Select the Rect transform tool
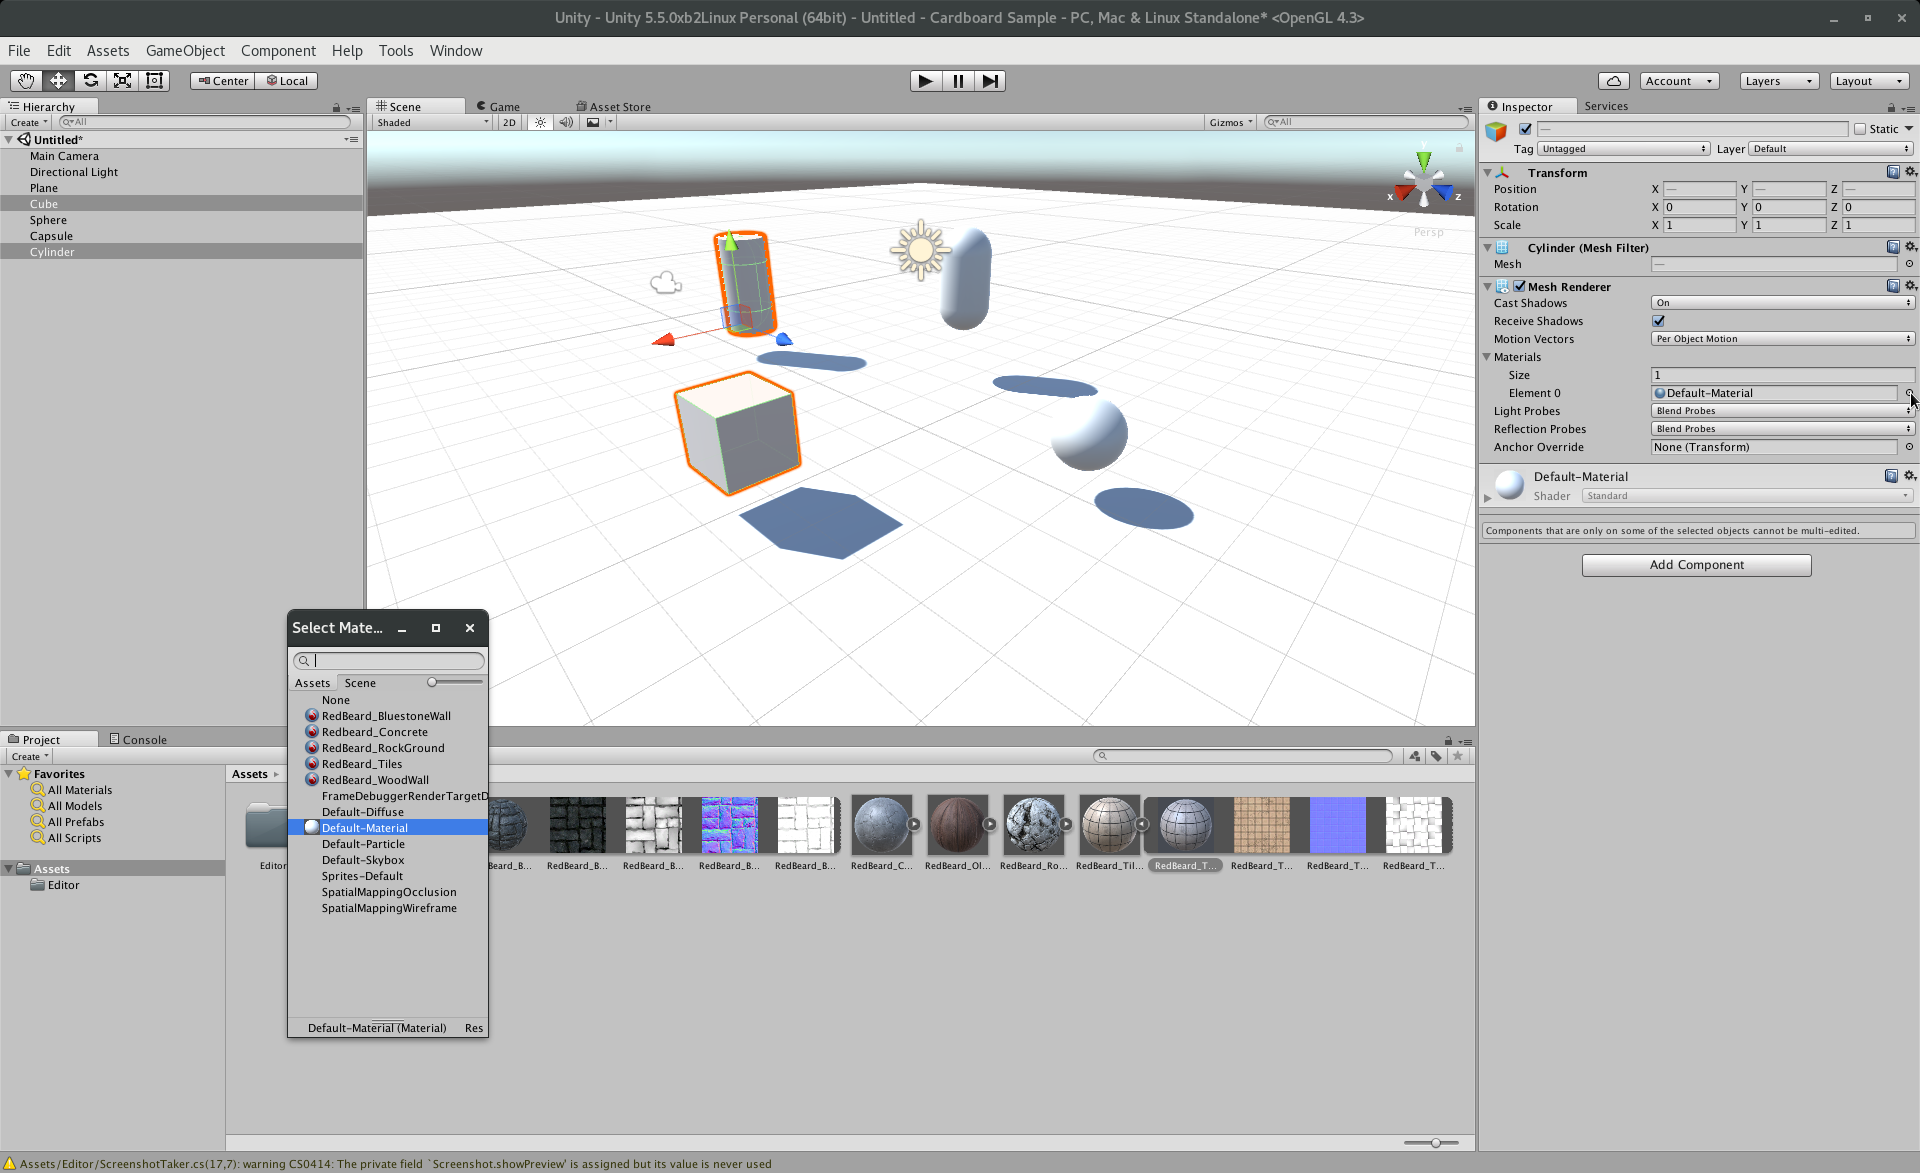This screenshot has width=1920, height=1173. (x=154, y=81)
